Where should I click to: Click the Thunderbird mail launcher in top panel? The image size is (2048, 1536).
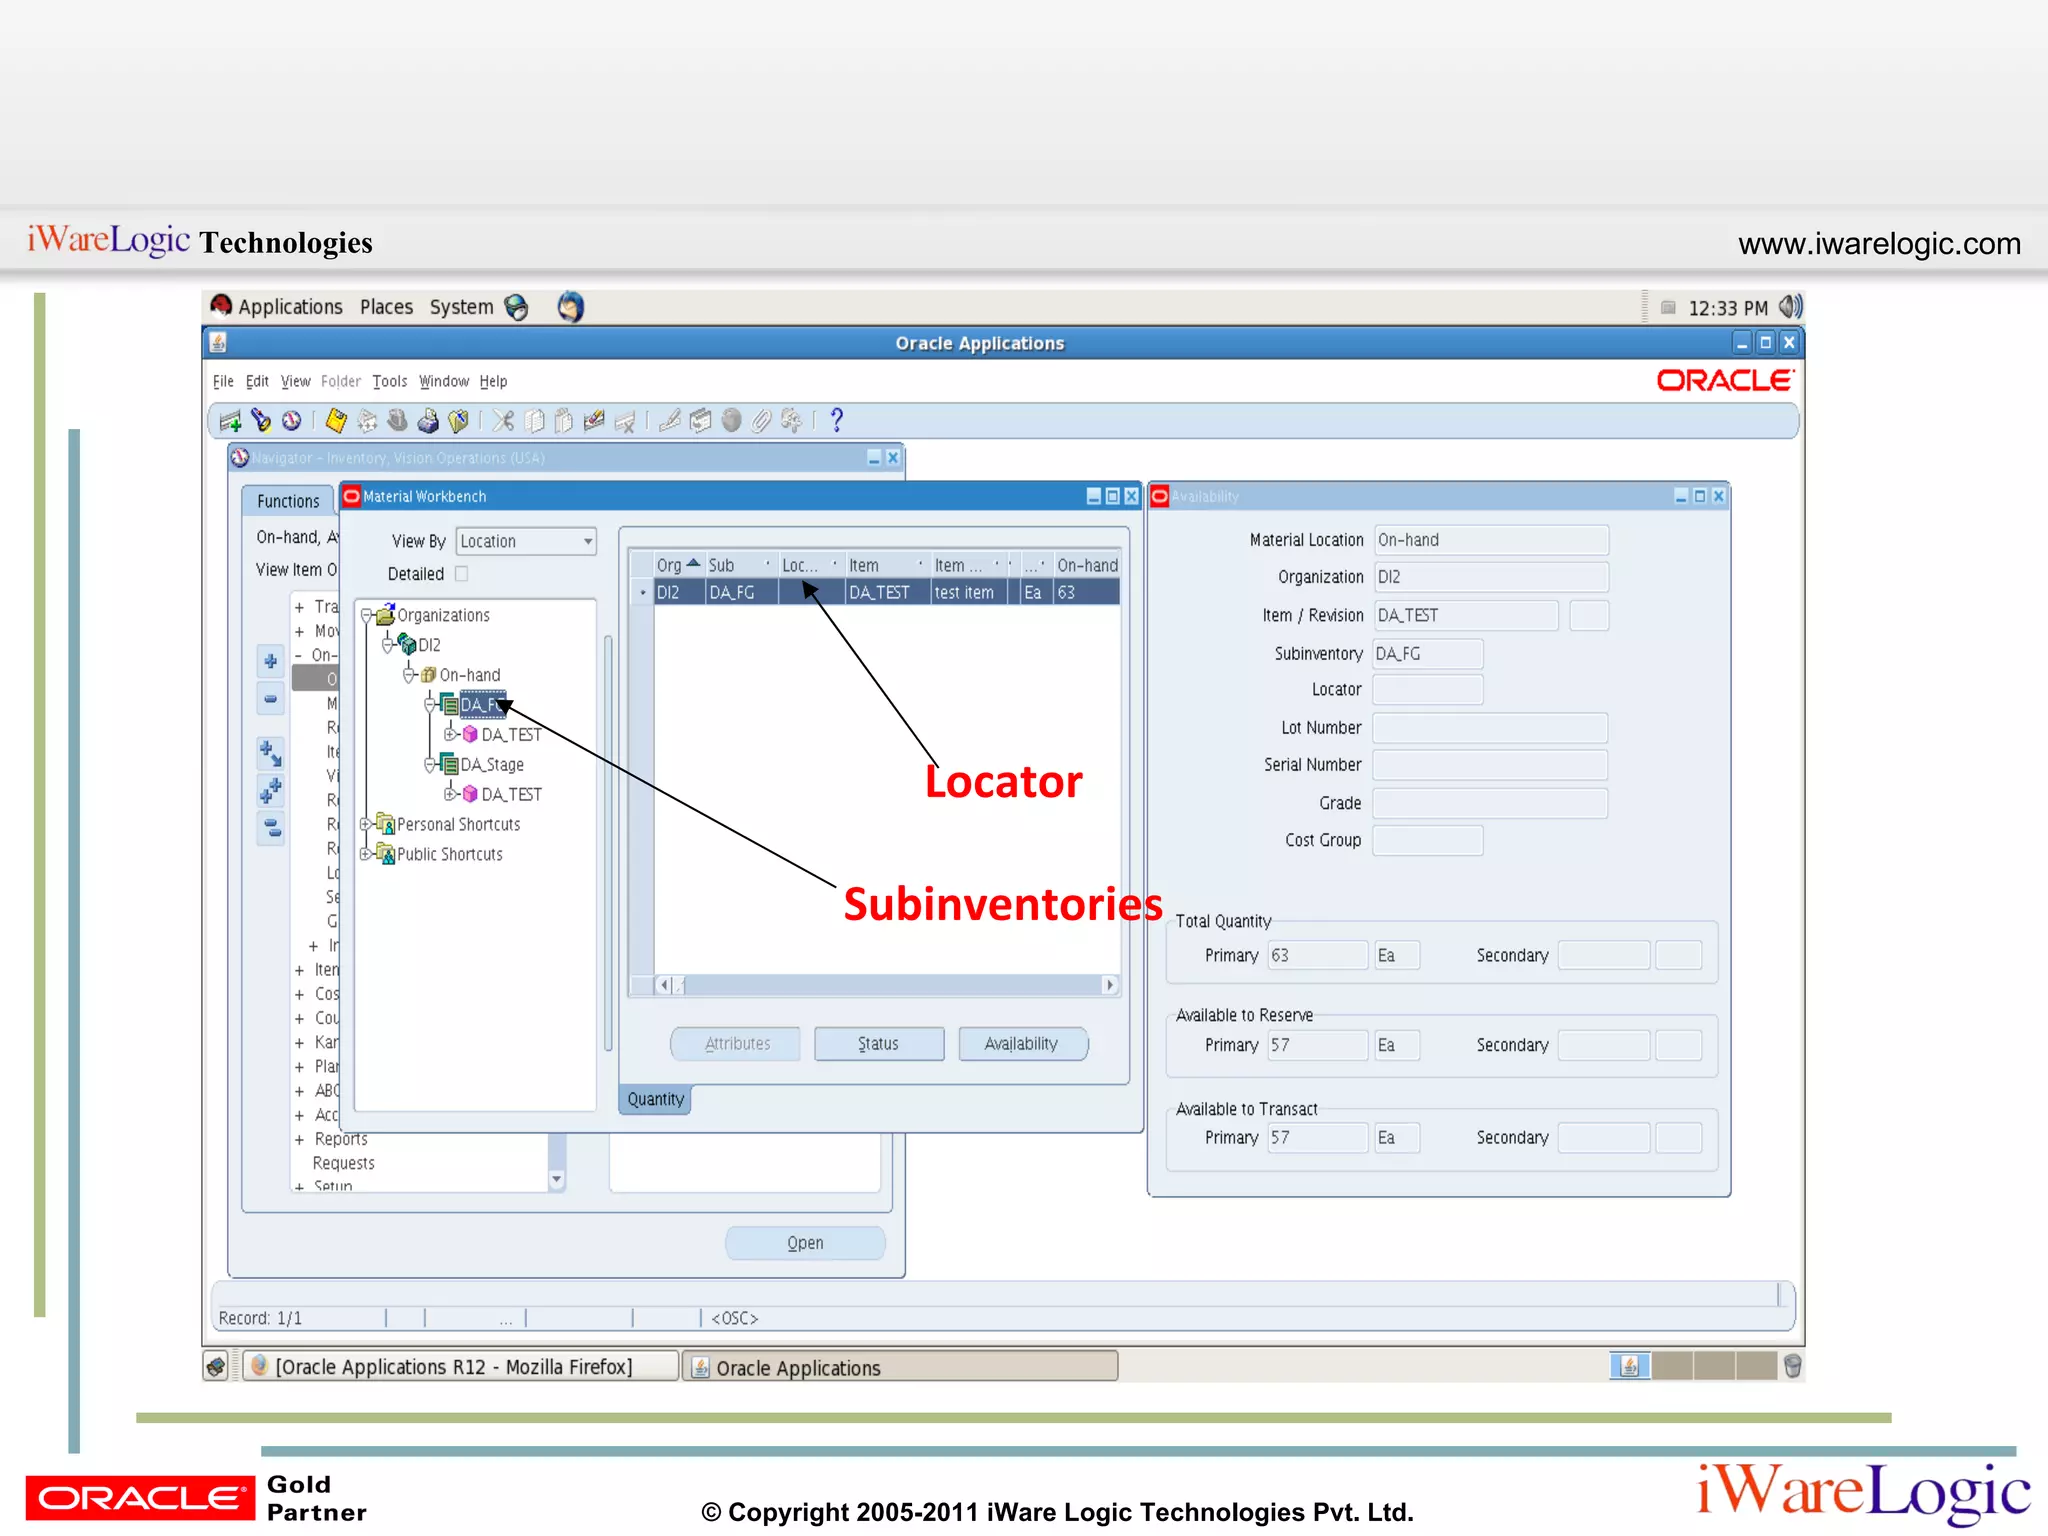pyautogui.click(x=571, y=307)
